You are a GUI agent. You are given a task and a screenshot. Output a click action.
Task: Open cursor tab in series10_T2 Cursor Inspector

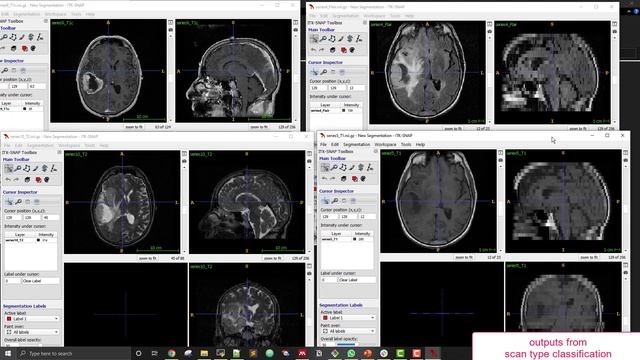9,201
